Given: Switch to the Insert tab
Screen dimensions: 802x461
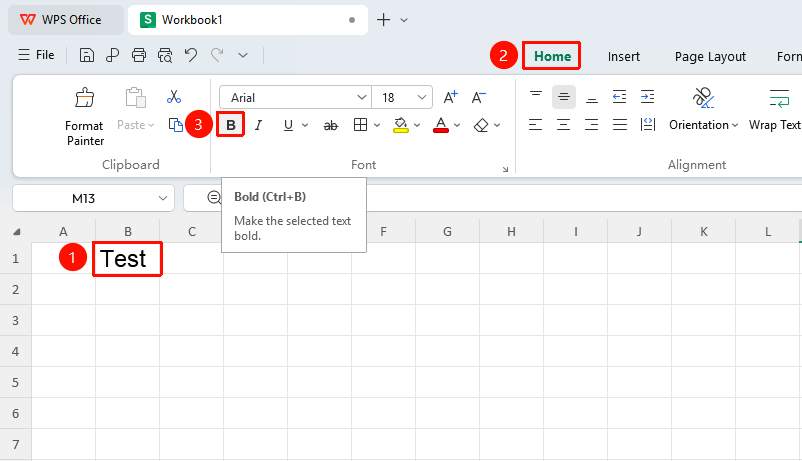Looking at the screenshot, I should [623, 56].
